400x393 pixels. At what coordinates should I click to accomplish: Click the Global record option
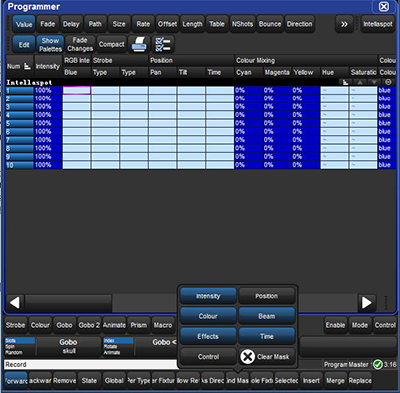tap(114, 381)
